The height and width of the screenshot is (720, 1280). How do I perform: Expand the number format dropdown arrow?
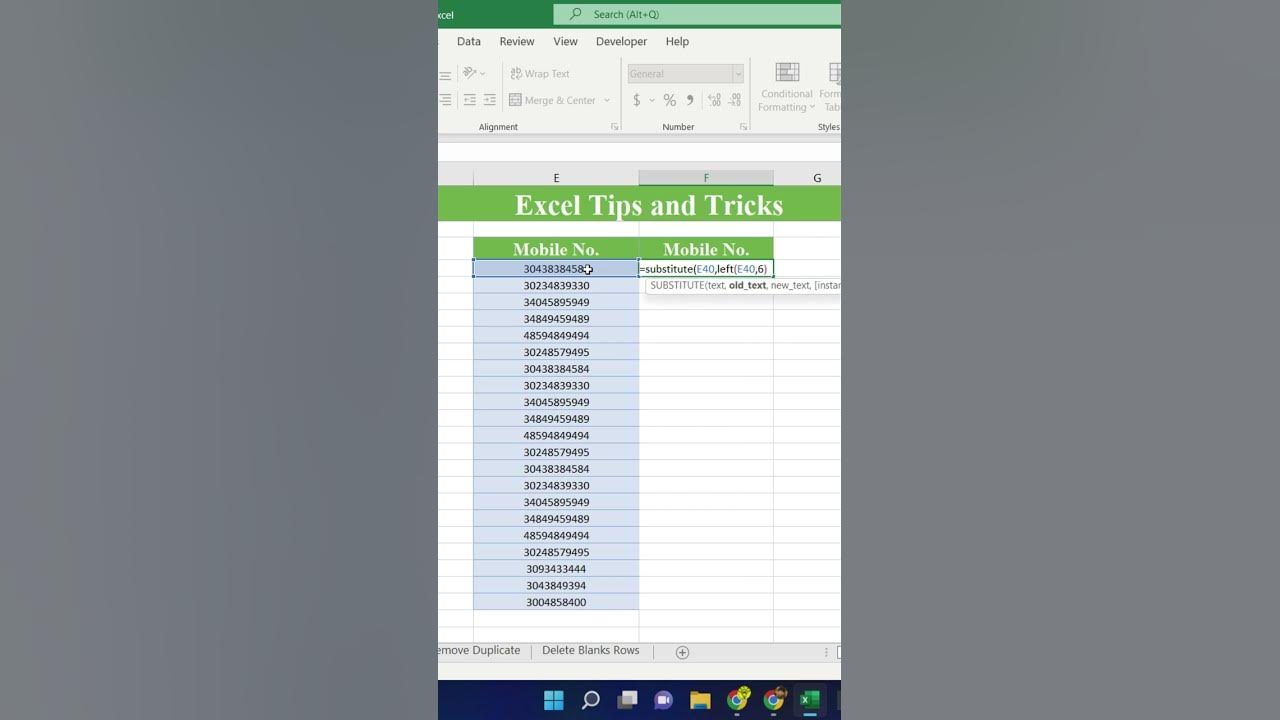(738, 74)
